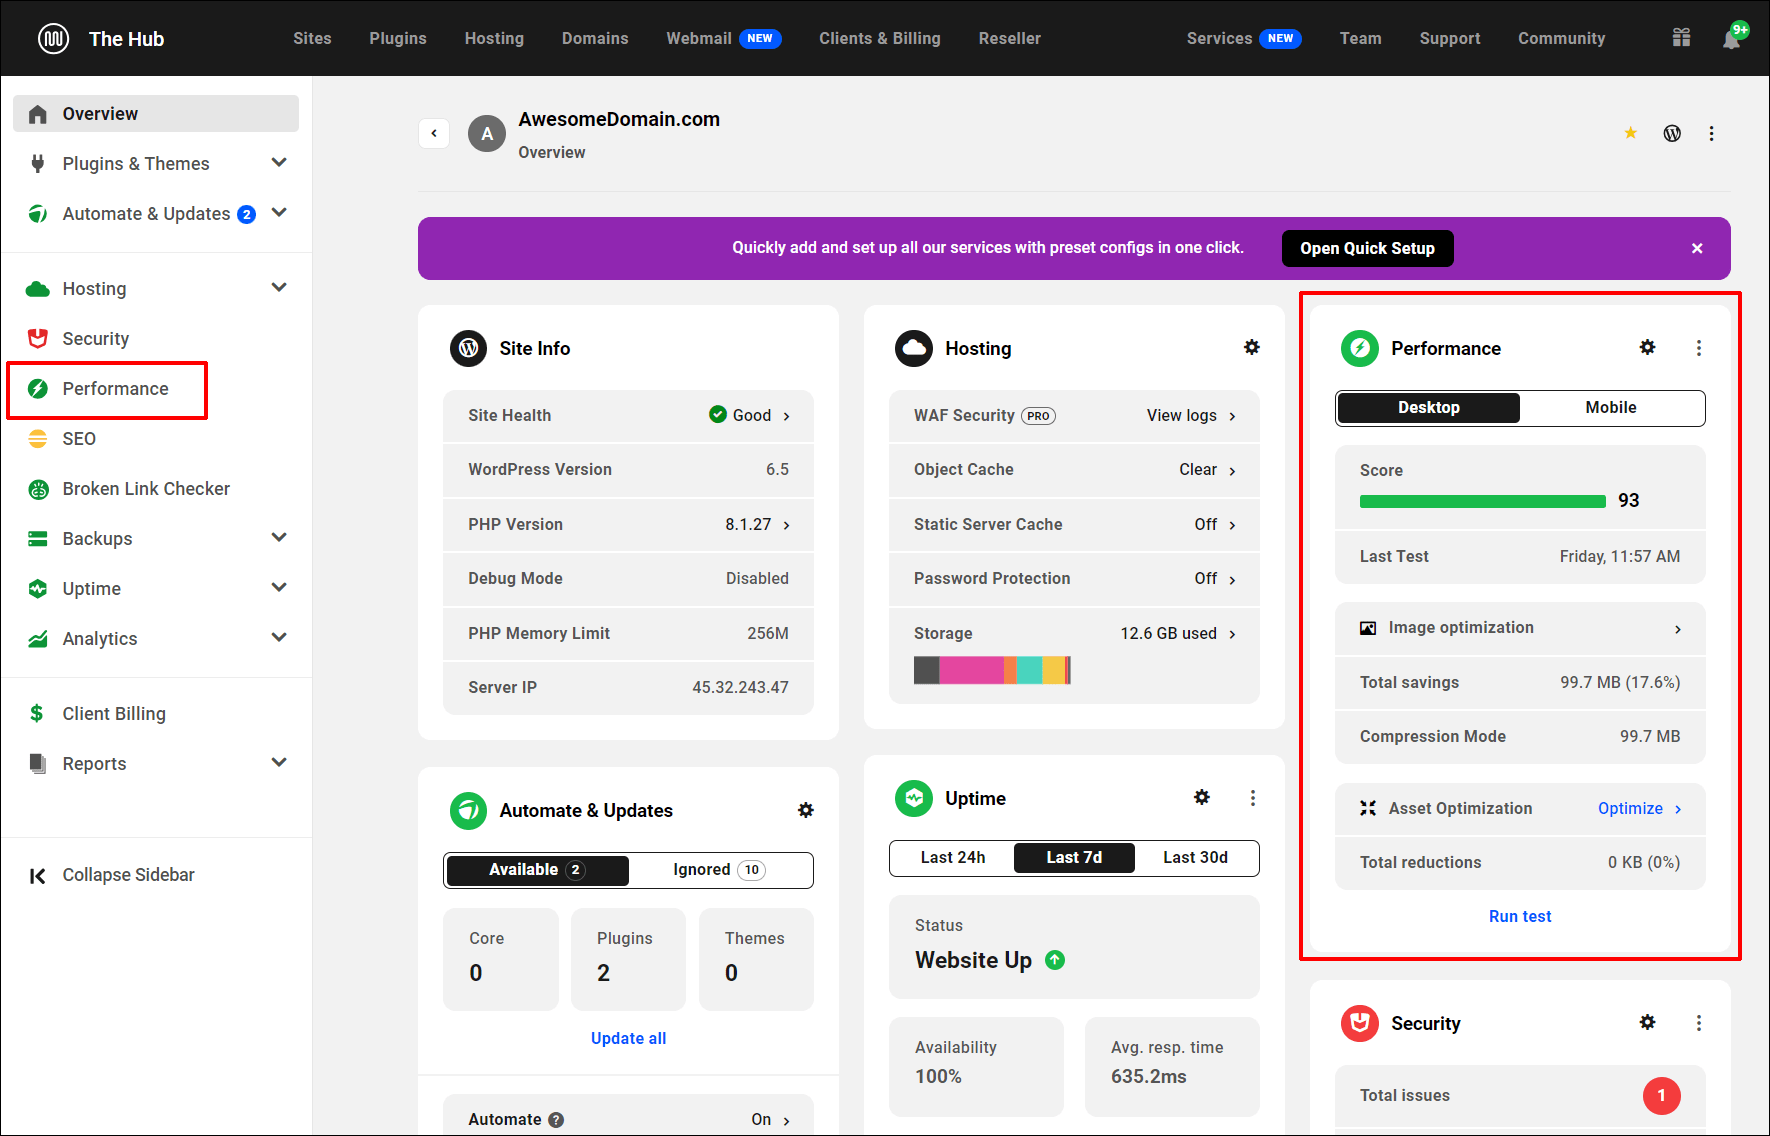Expand Backups sidebar section
The width and height of the screenshot is (1770, 1136).
coord(279,537)
